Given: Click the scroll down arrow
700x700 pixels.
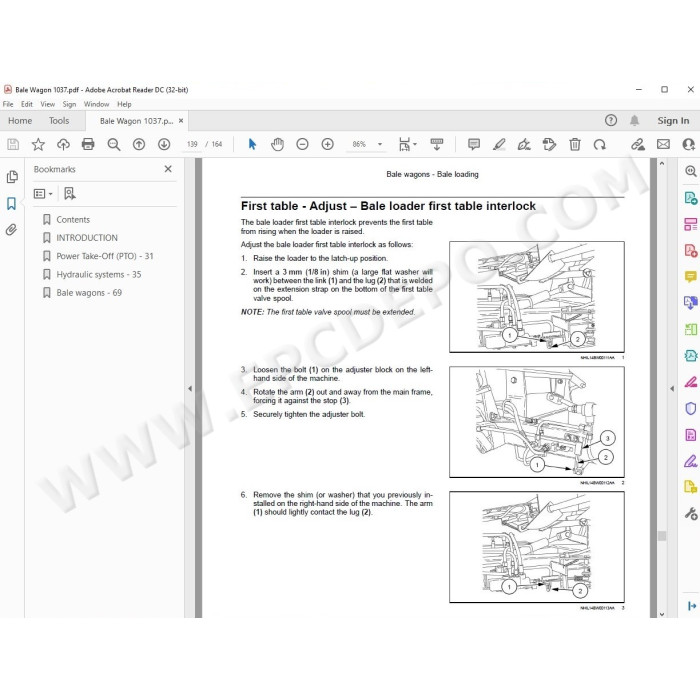Looking at the screenshot, I should pos(662,614).
